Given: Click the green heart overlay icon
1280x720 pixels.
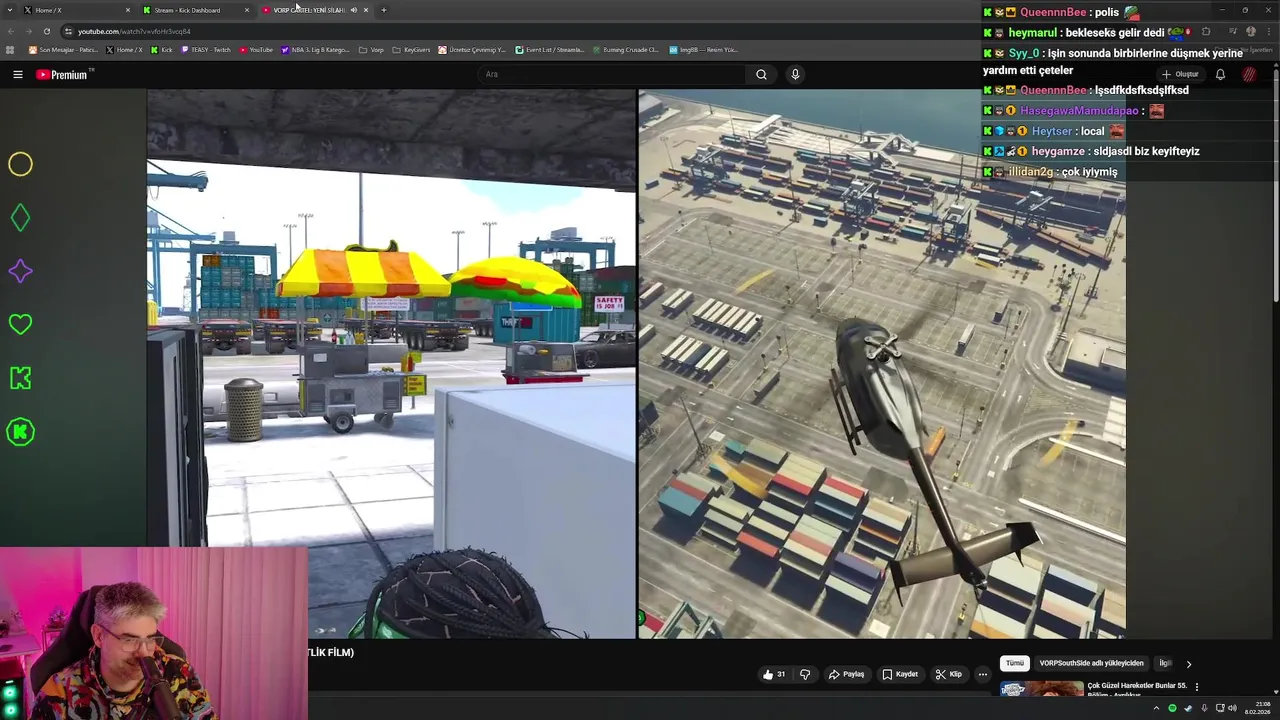Looking at the screenshot, I should point(20,324).
